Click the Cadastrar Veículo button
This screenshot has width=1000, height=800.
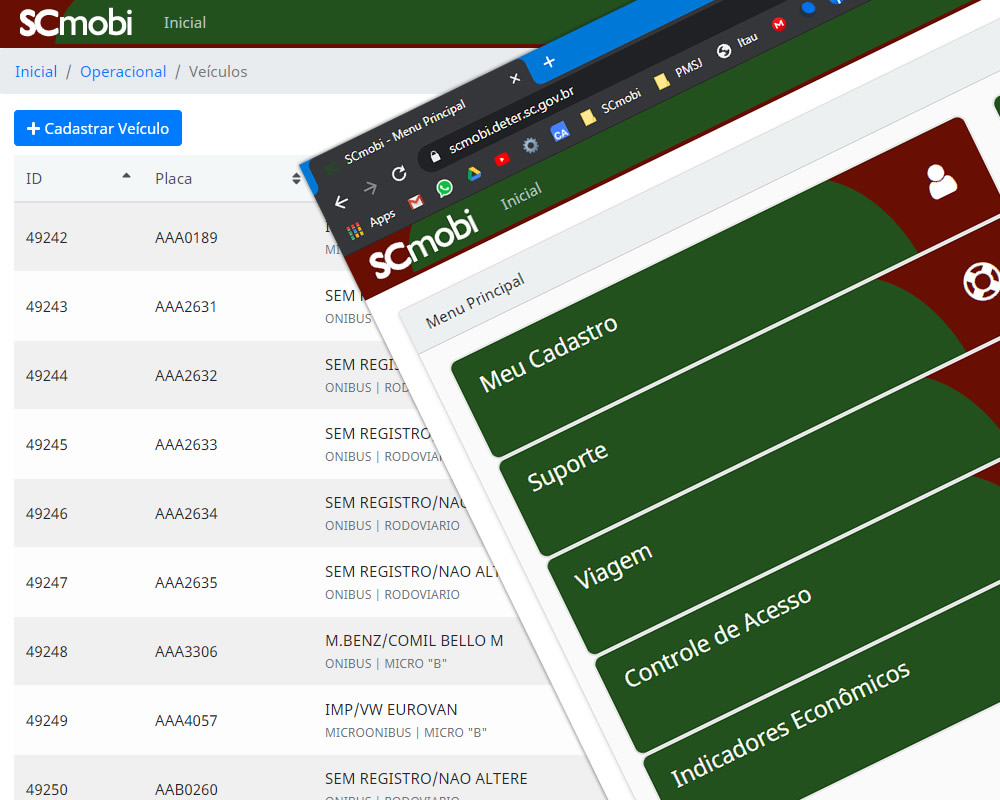coord(98,128)
